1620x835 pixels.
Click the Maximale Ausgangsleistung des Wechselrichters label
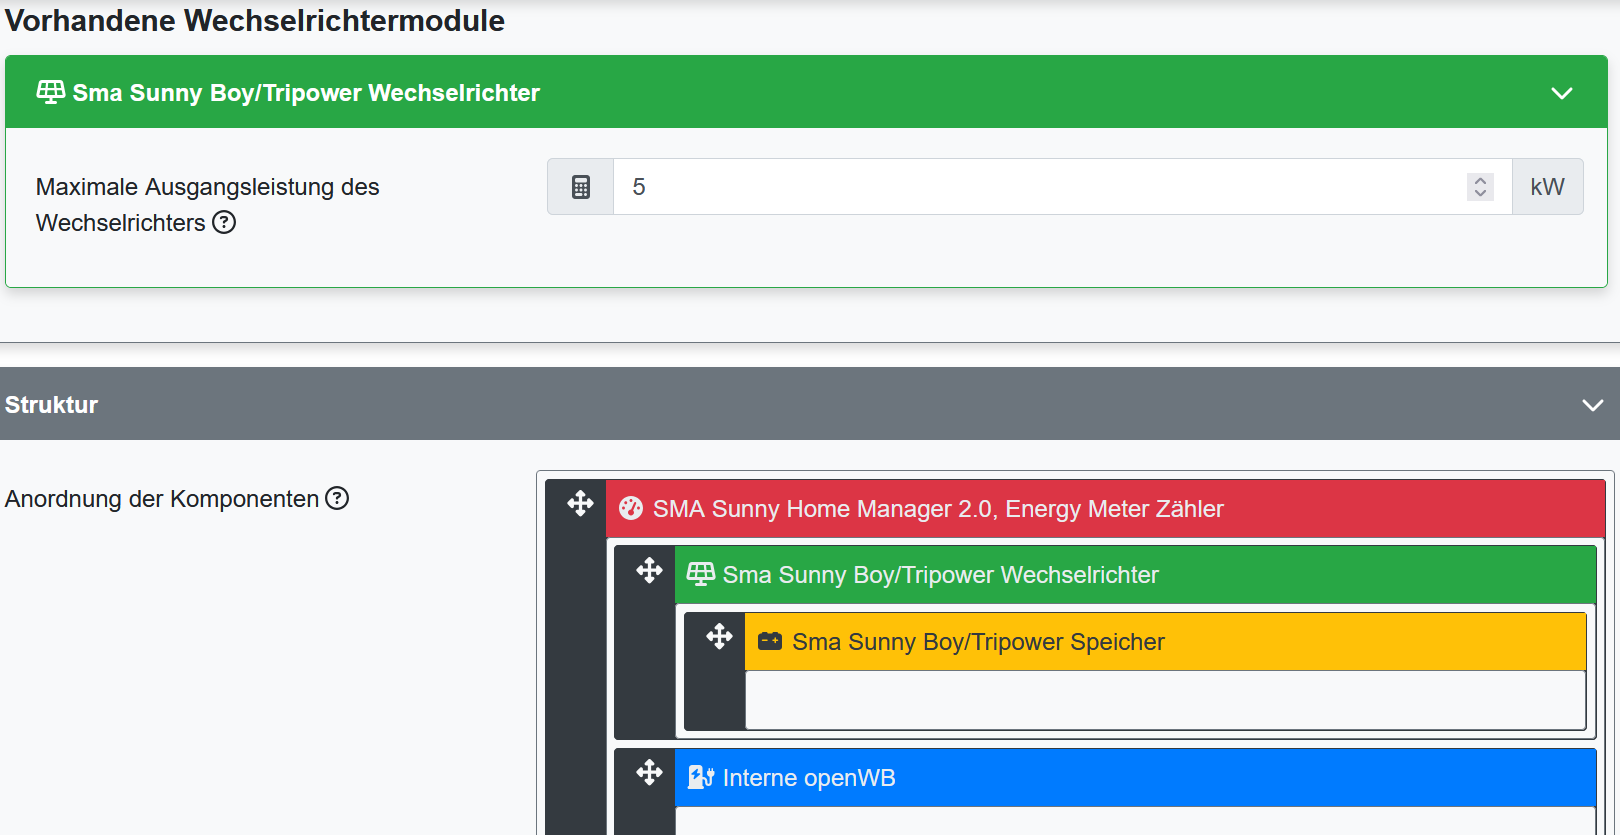click(207, 205)
